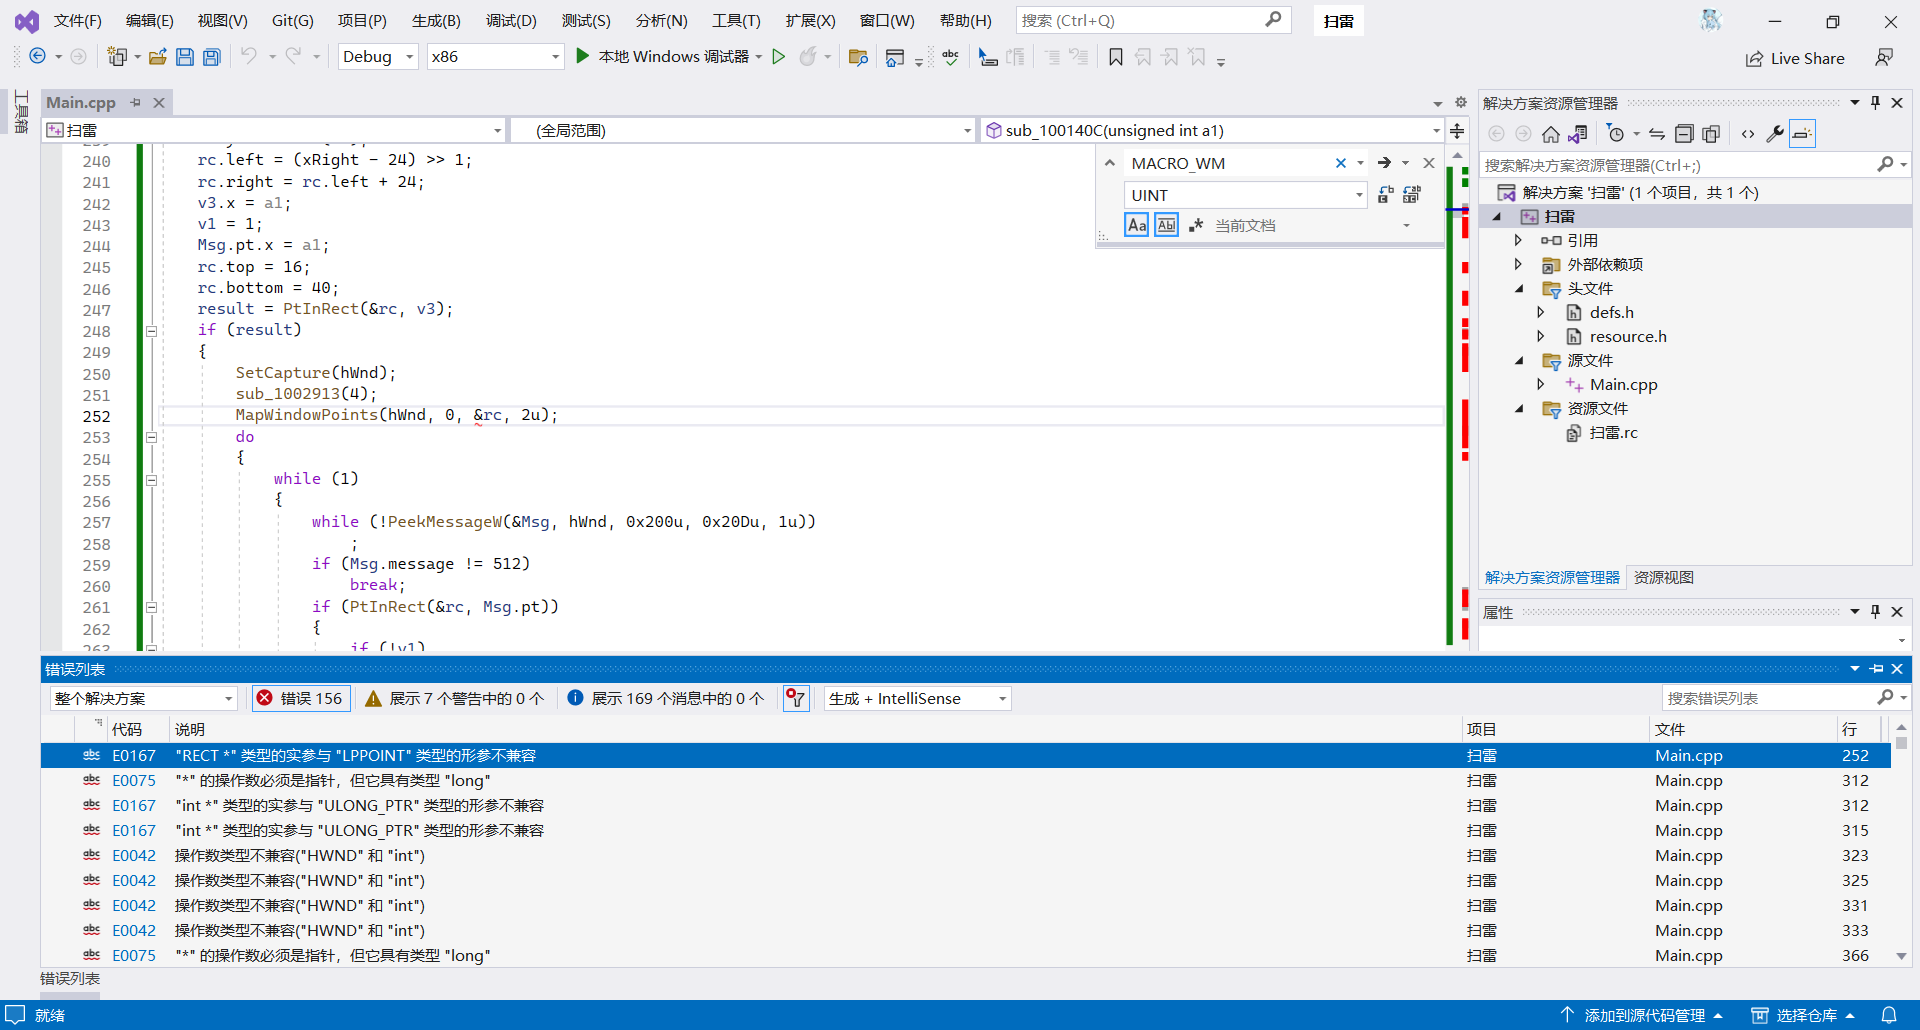Open the 生成 + IntelliSense dropdown
This screenshot has height=1030, width=1920.
pos(917,698)
